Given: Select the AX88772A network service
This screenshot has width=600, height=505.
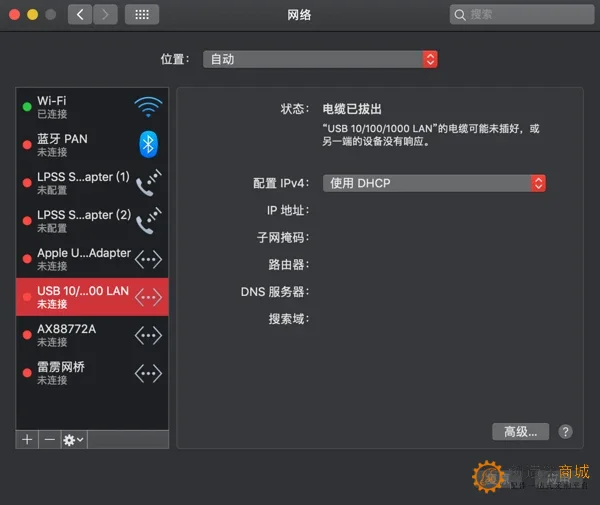Looking at the screenshot, I should (92, 335).
